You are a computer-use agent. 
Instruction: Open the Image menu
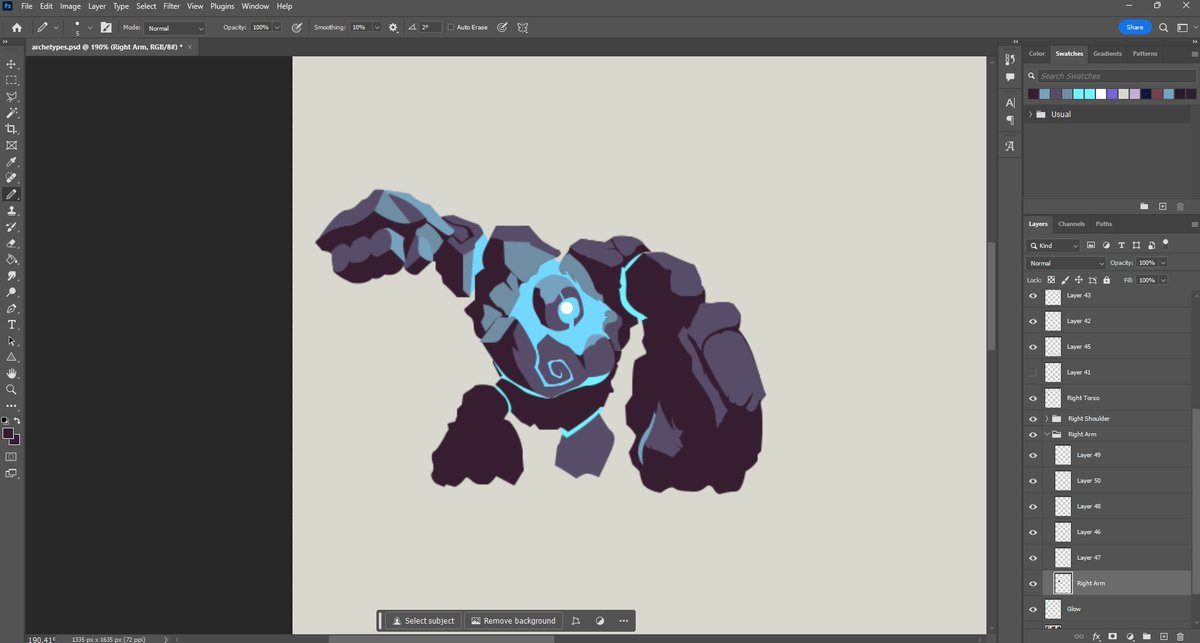(x=70, y=6)
